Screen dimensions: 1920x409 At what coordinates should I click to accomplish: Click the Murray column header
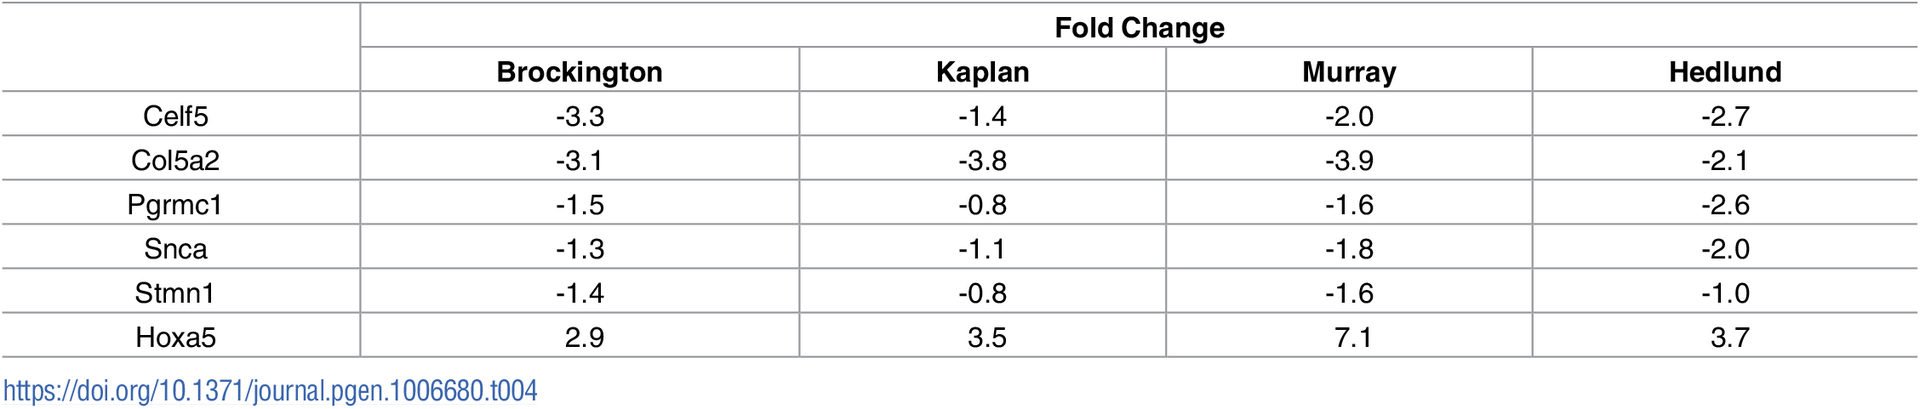point(1349,72)
